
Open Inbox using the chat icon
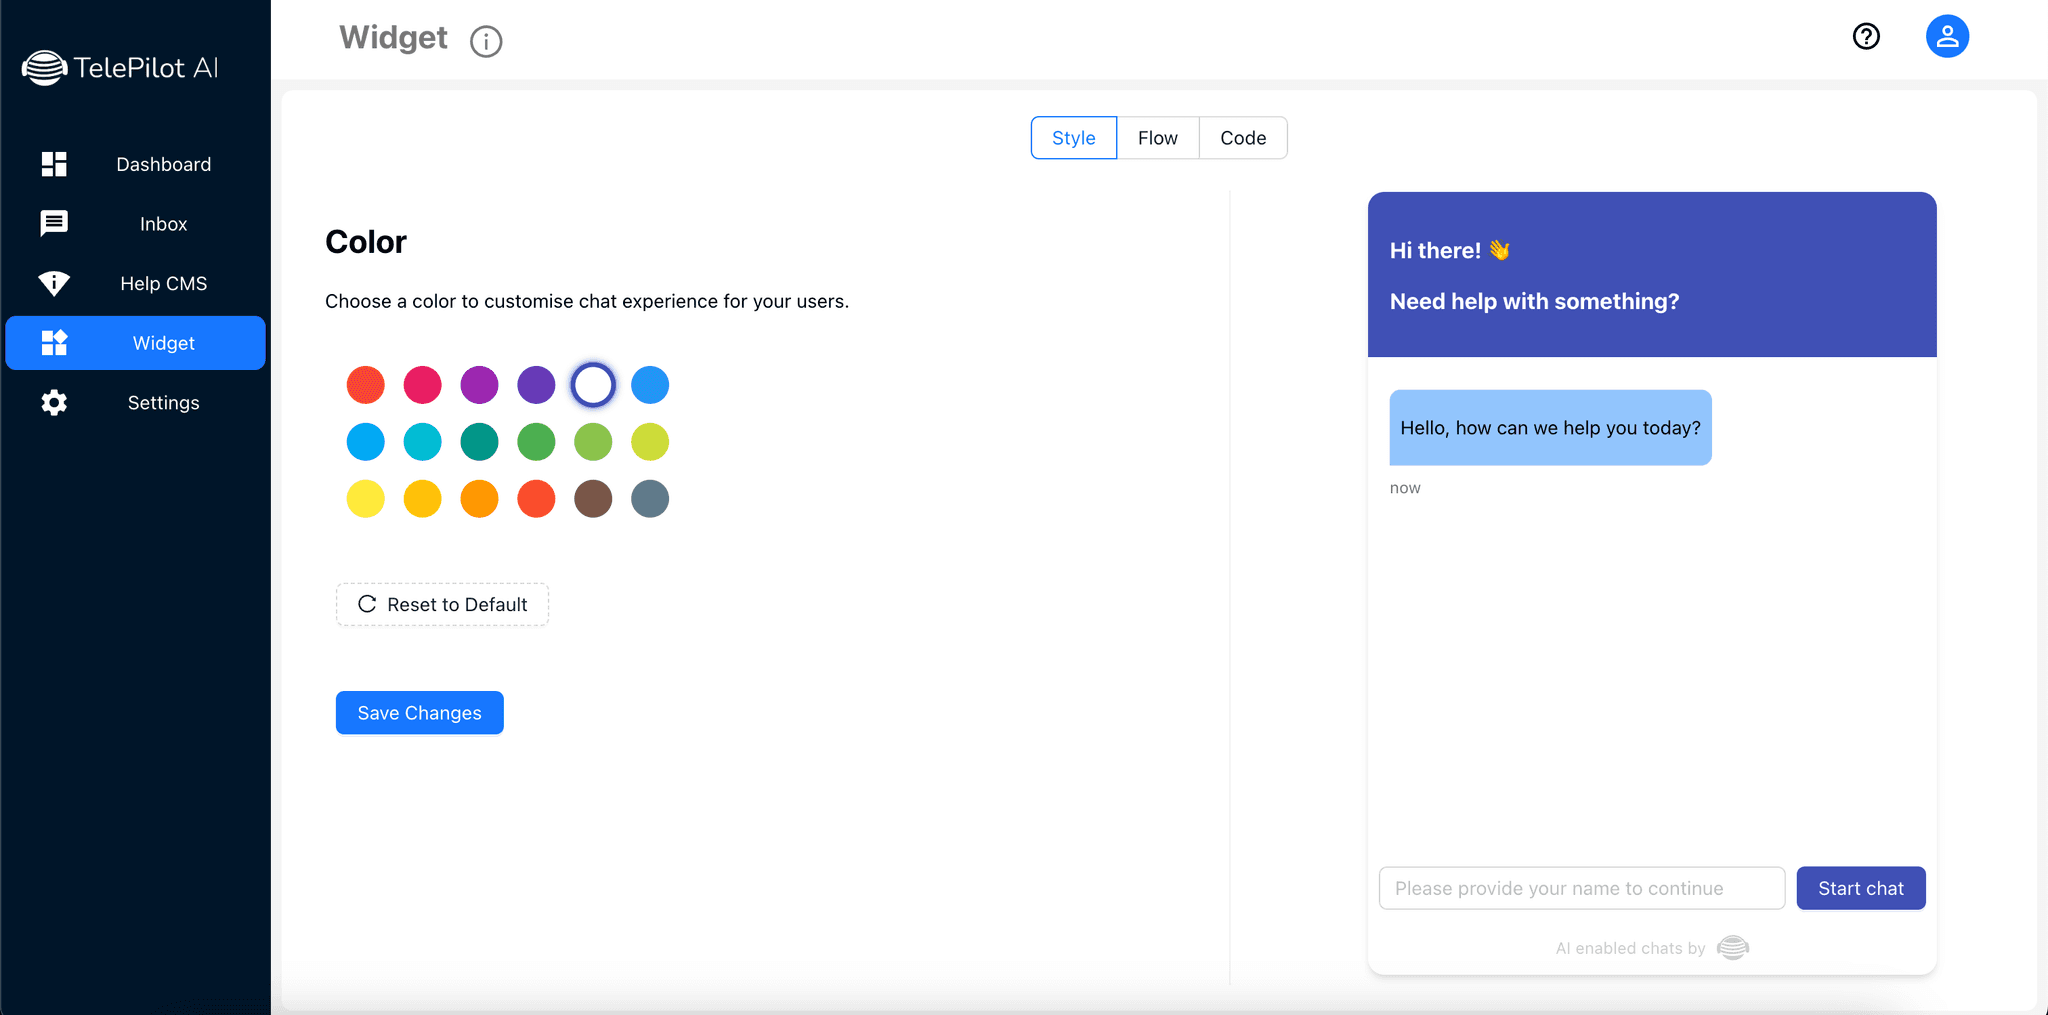point(54,223)
